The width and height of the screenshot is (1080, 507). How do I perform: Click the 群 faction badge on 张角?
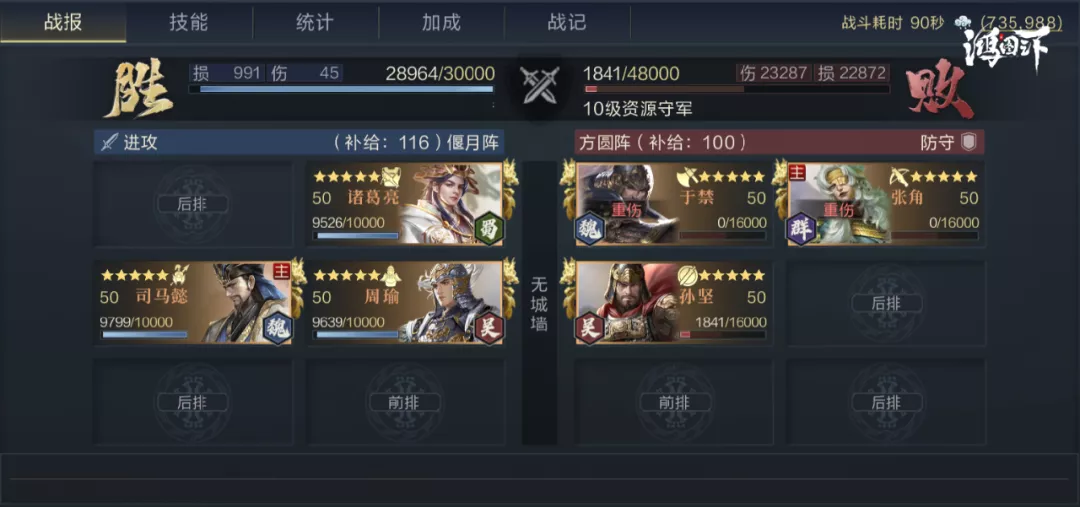[x=800, y=229]
